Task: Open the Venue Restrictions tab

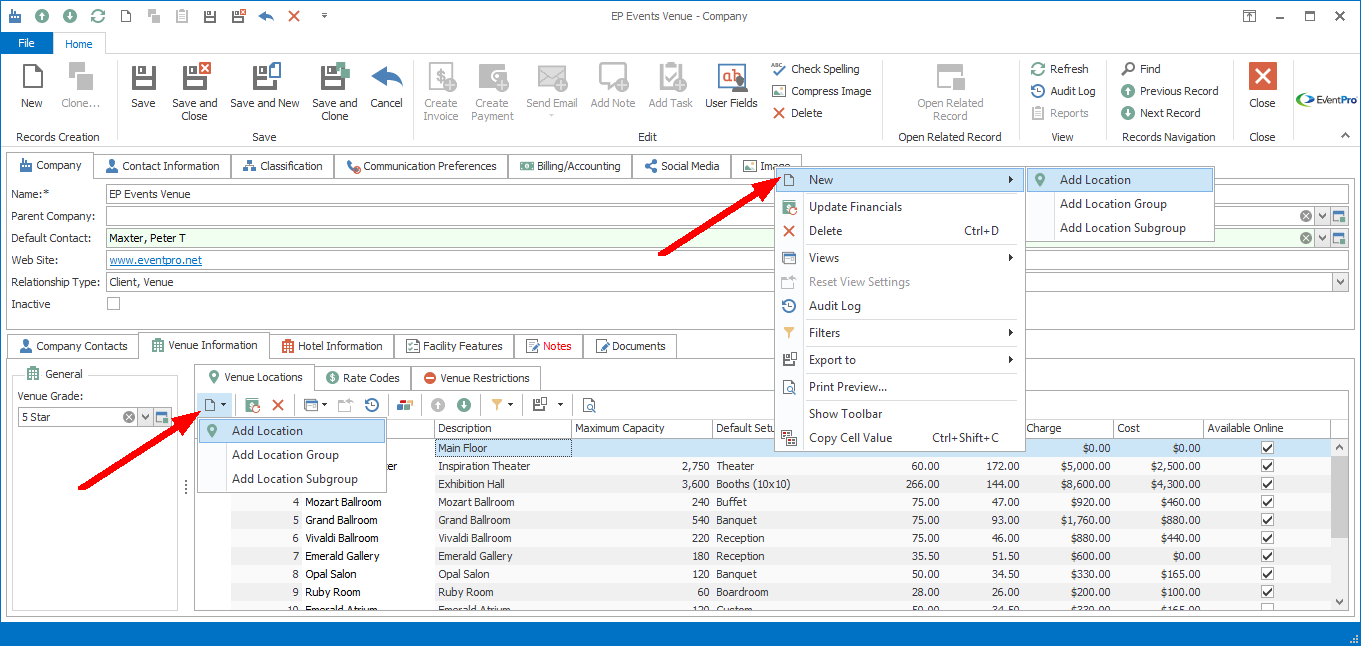Action: point(476,378)
